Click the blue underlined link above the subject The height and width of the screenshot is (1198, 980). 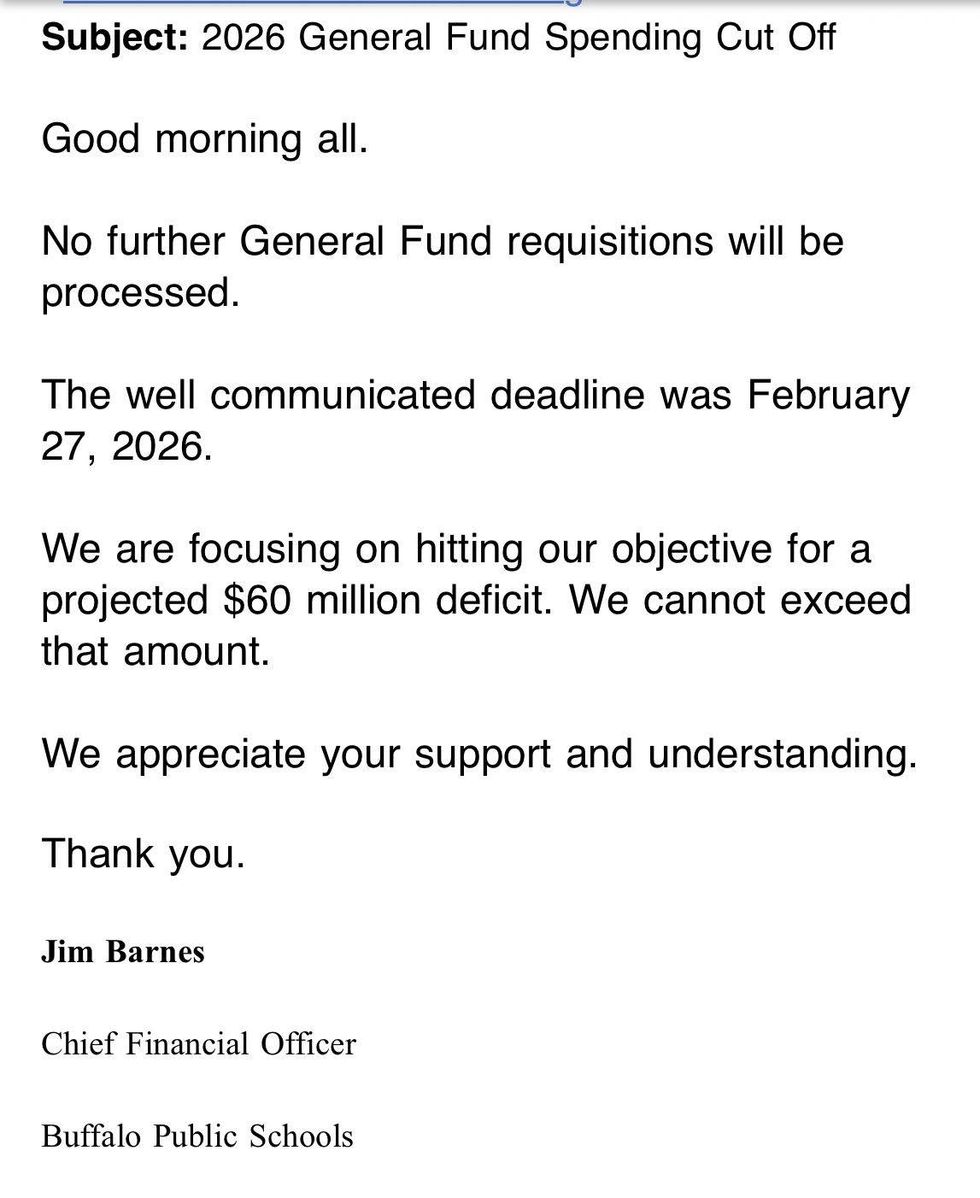(320, 3)
